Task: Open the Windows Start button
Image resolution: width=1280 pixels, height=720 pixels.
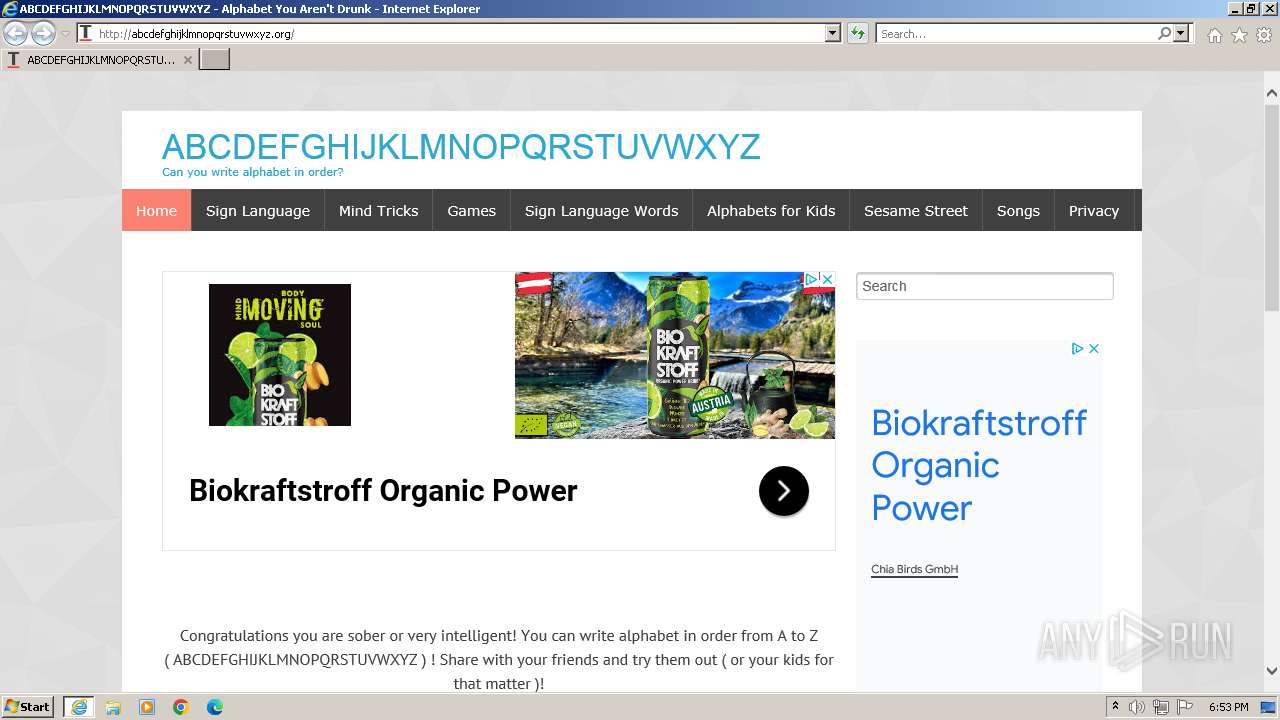Action: (28, 706)
